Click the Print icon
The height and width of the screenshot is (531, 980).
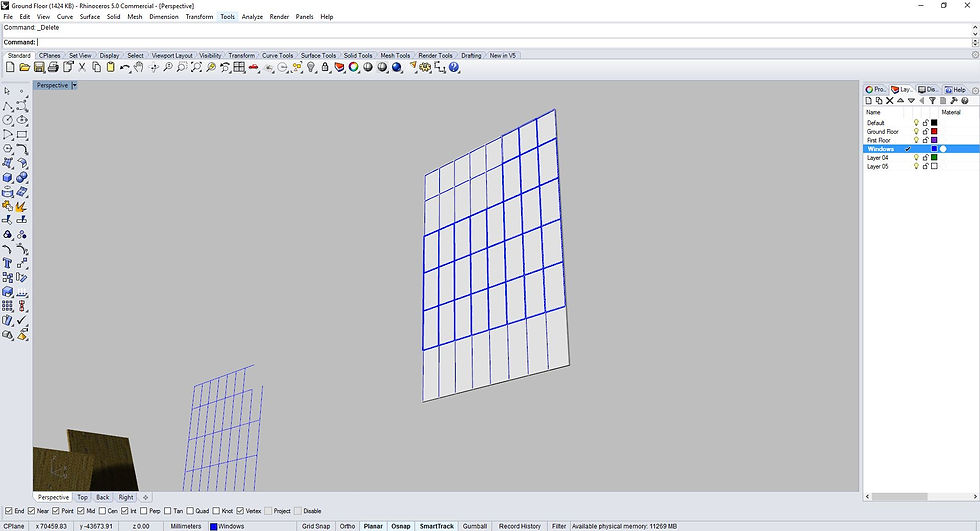coord(53,67)
